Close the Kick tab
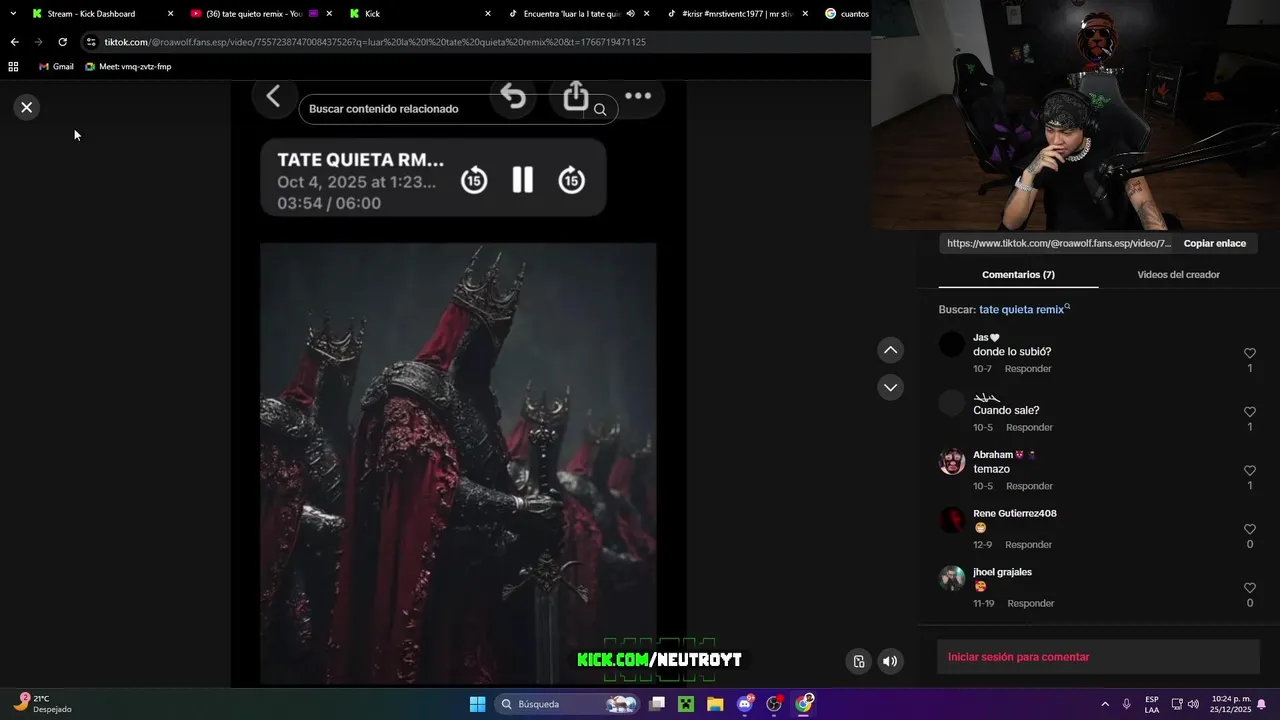 tap(488, 14)
